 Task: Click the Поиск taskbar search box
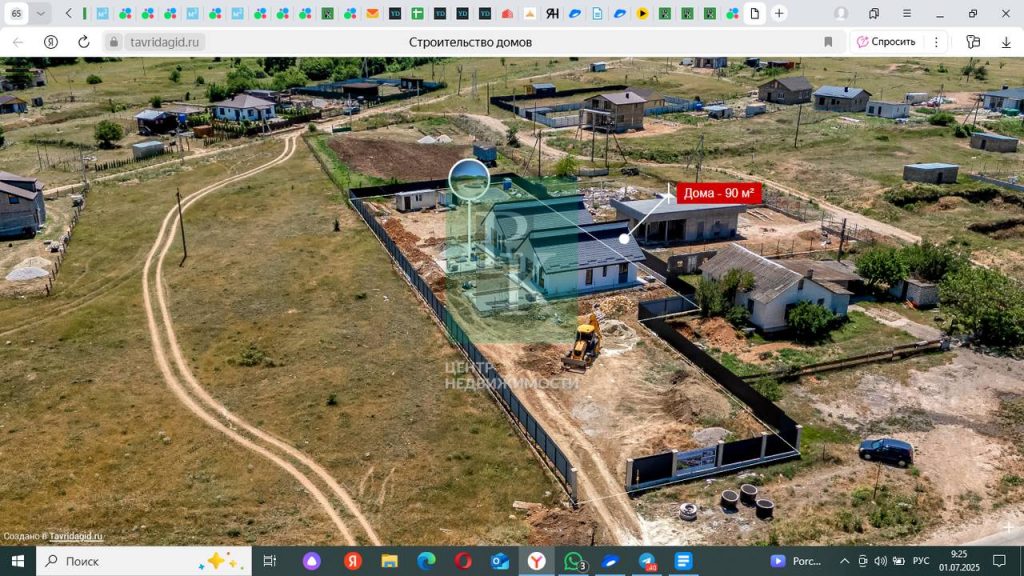(144, 561)
